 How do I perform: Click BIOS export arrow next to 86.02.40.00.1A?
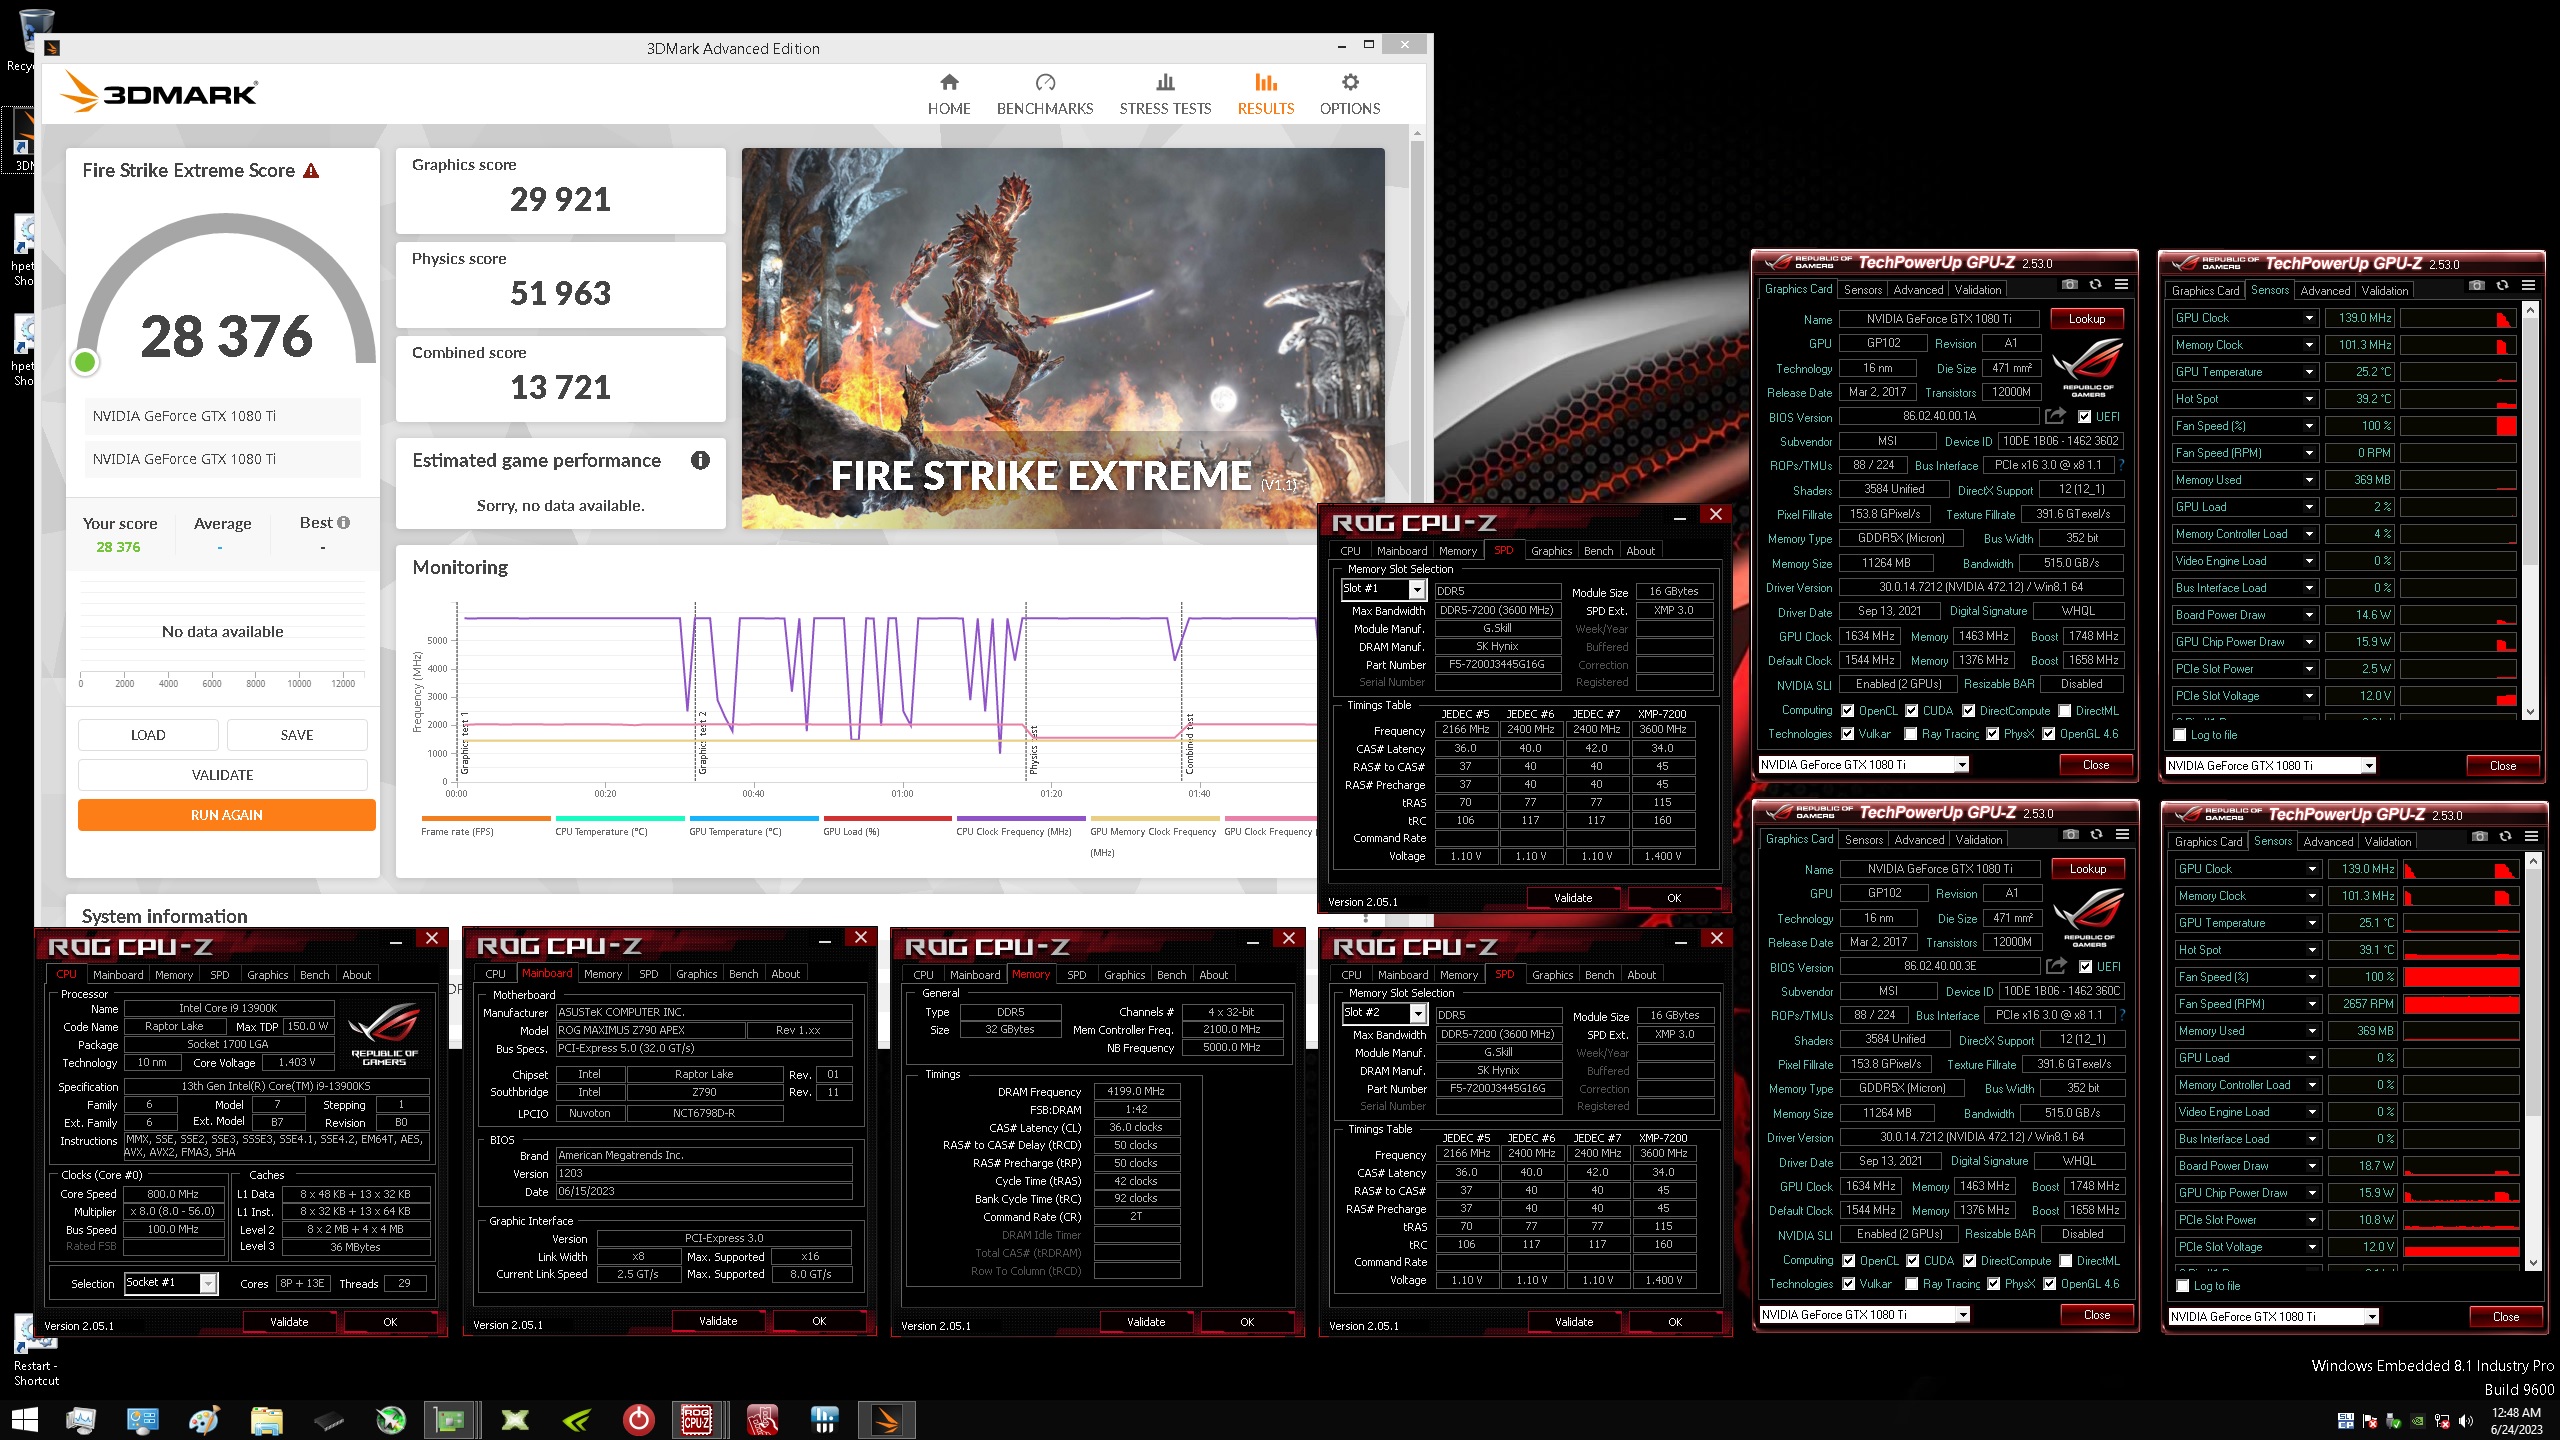[2055, 416]
